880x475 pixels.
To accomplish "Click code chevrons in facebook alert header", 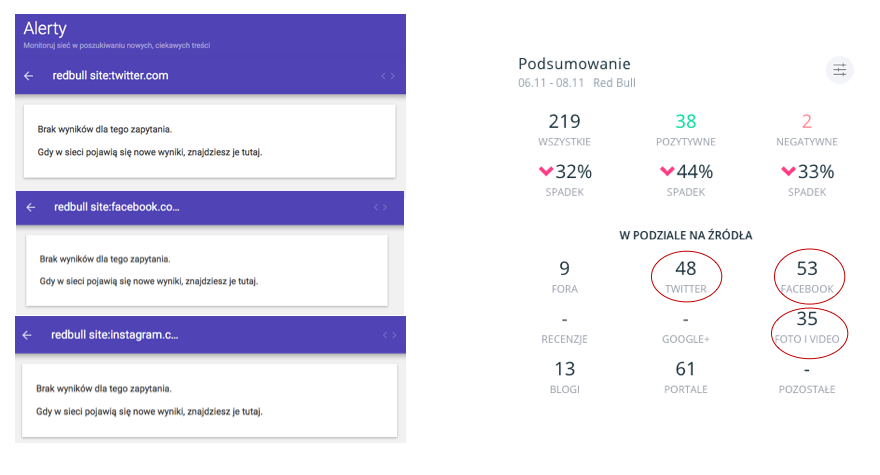I will (380, 207).
